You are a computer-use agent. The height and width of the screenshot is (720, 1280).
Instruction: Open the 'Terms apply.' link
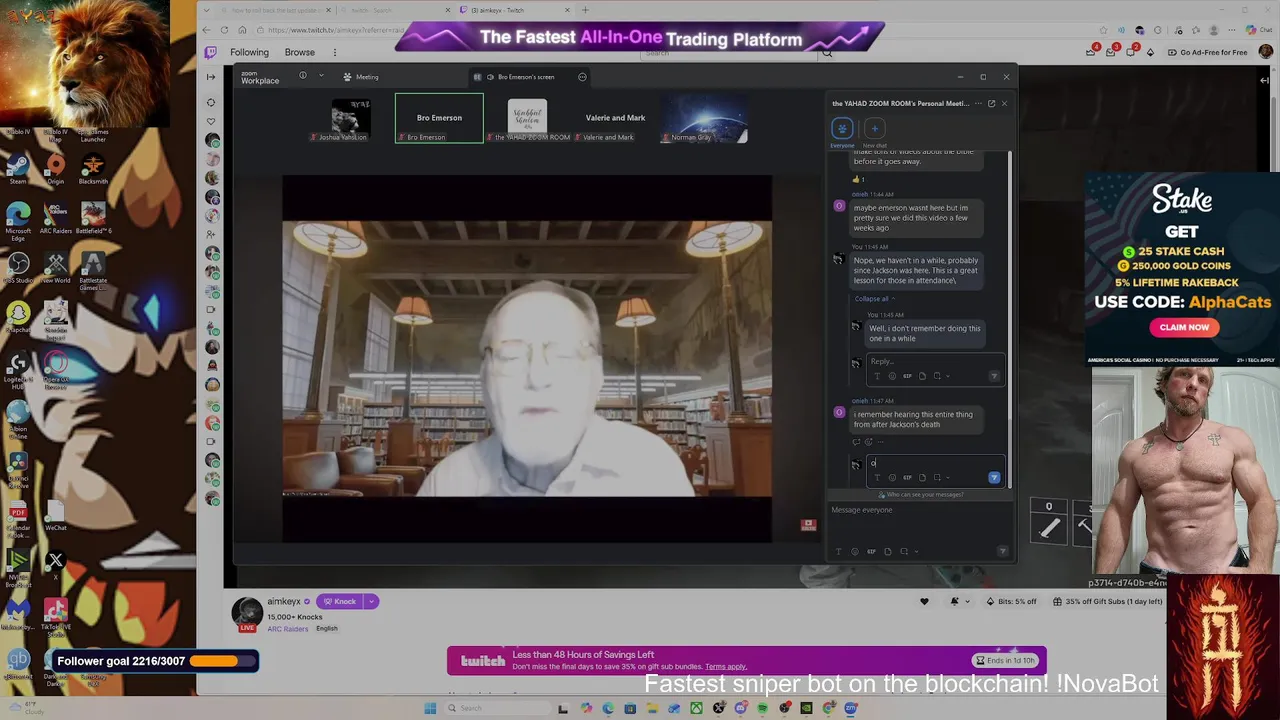click(726, 667)
